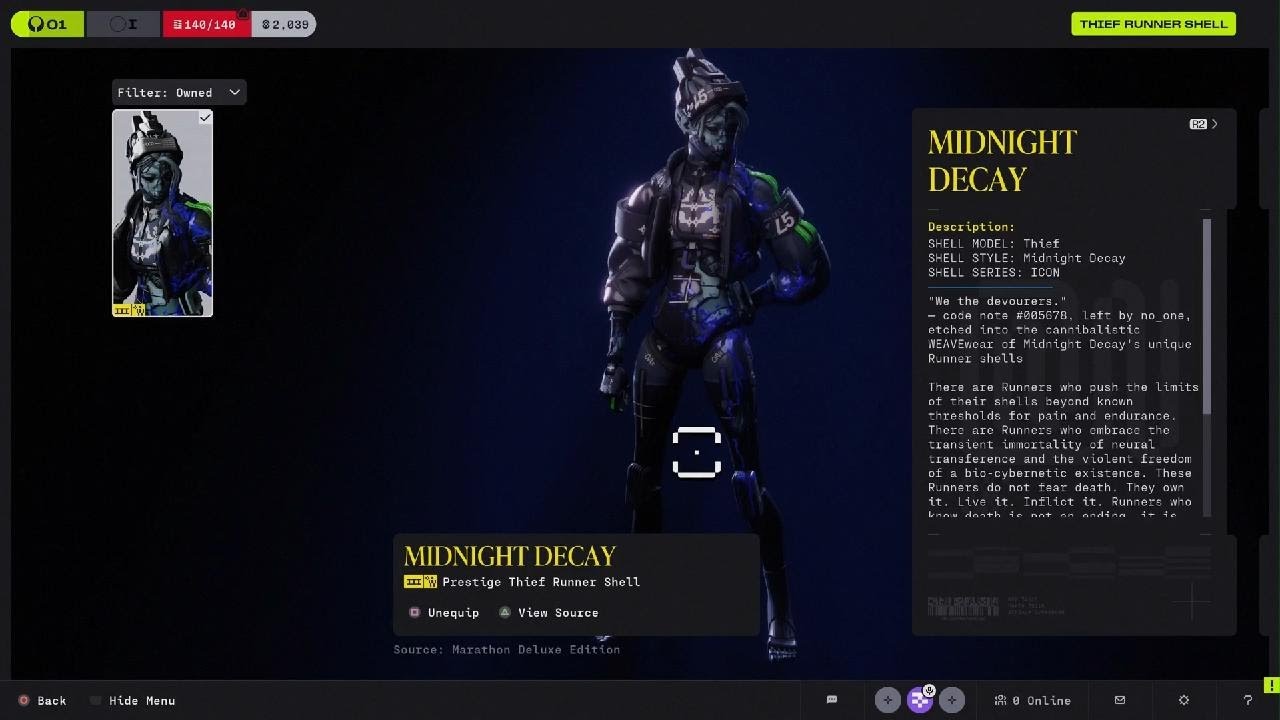Click the prestige icon beside Prestige Thief Runner Shell
The image size is (1280, 720).
tap(420, 581)
